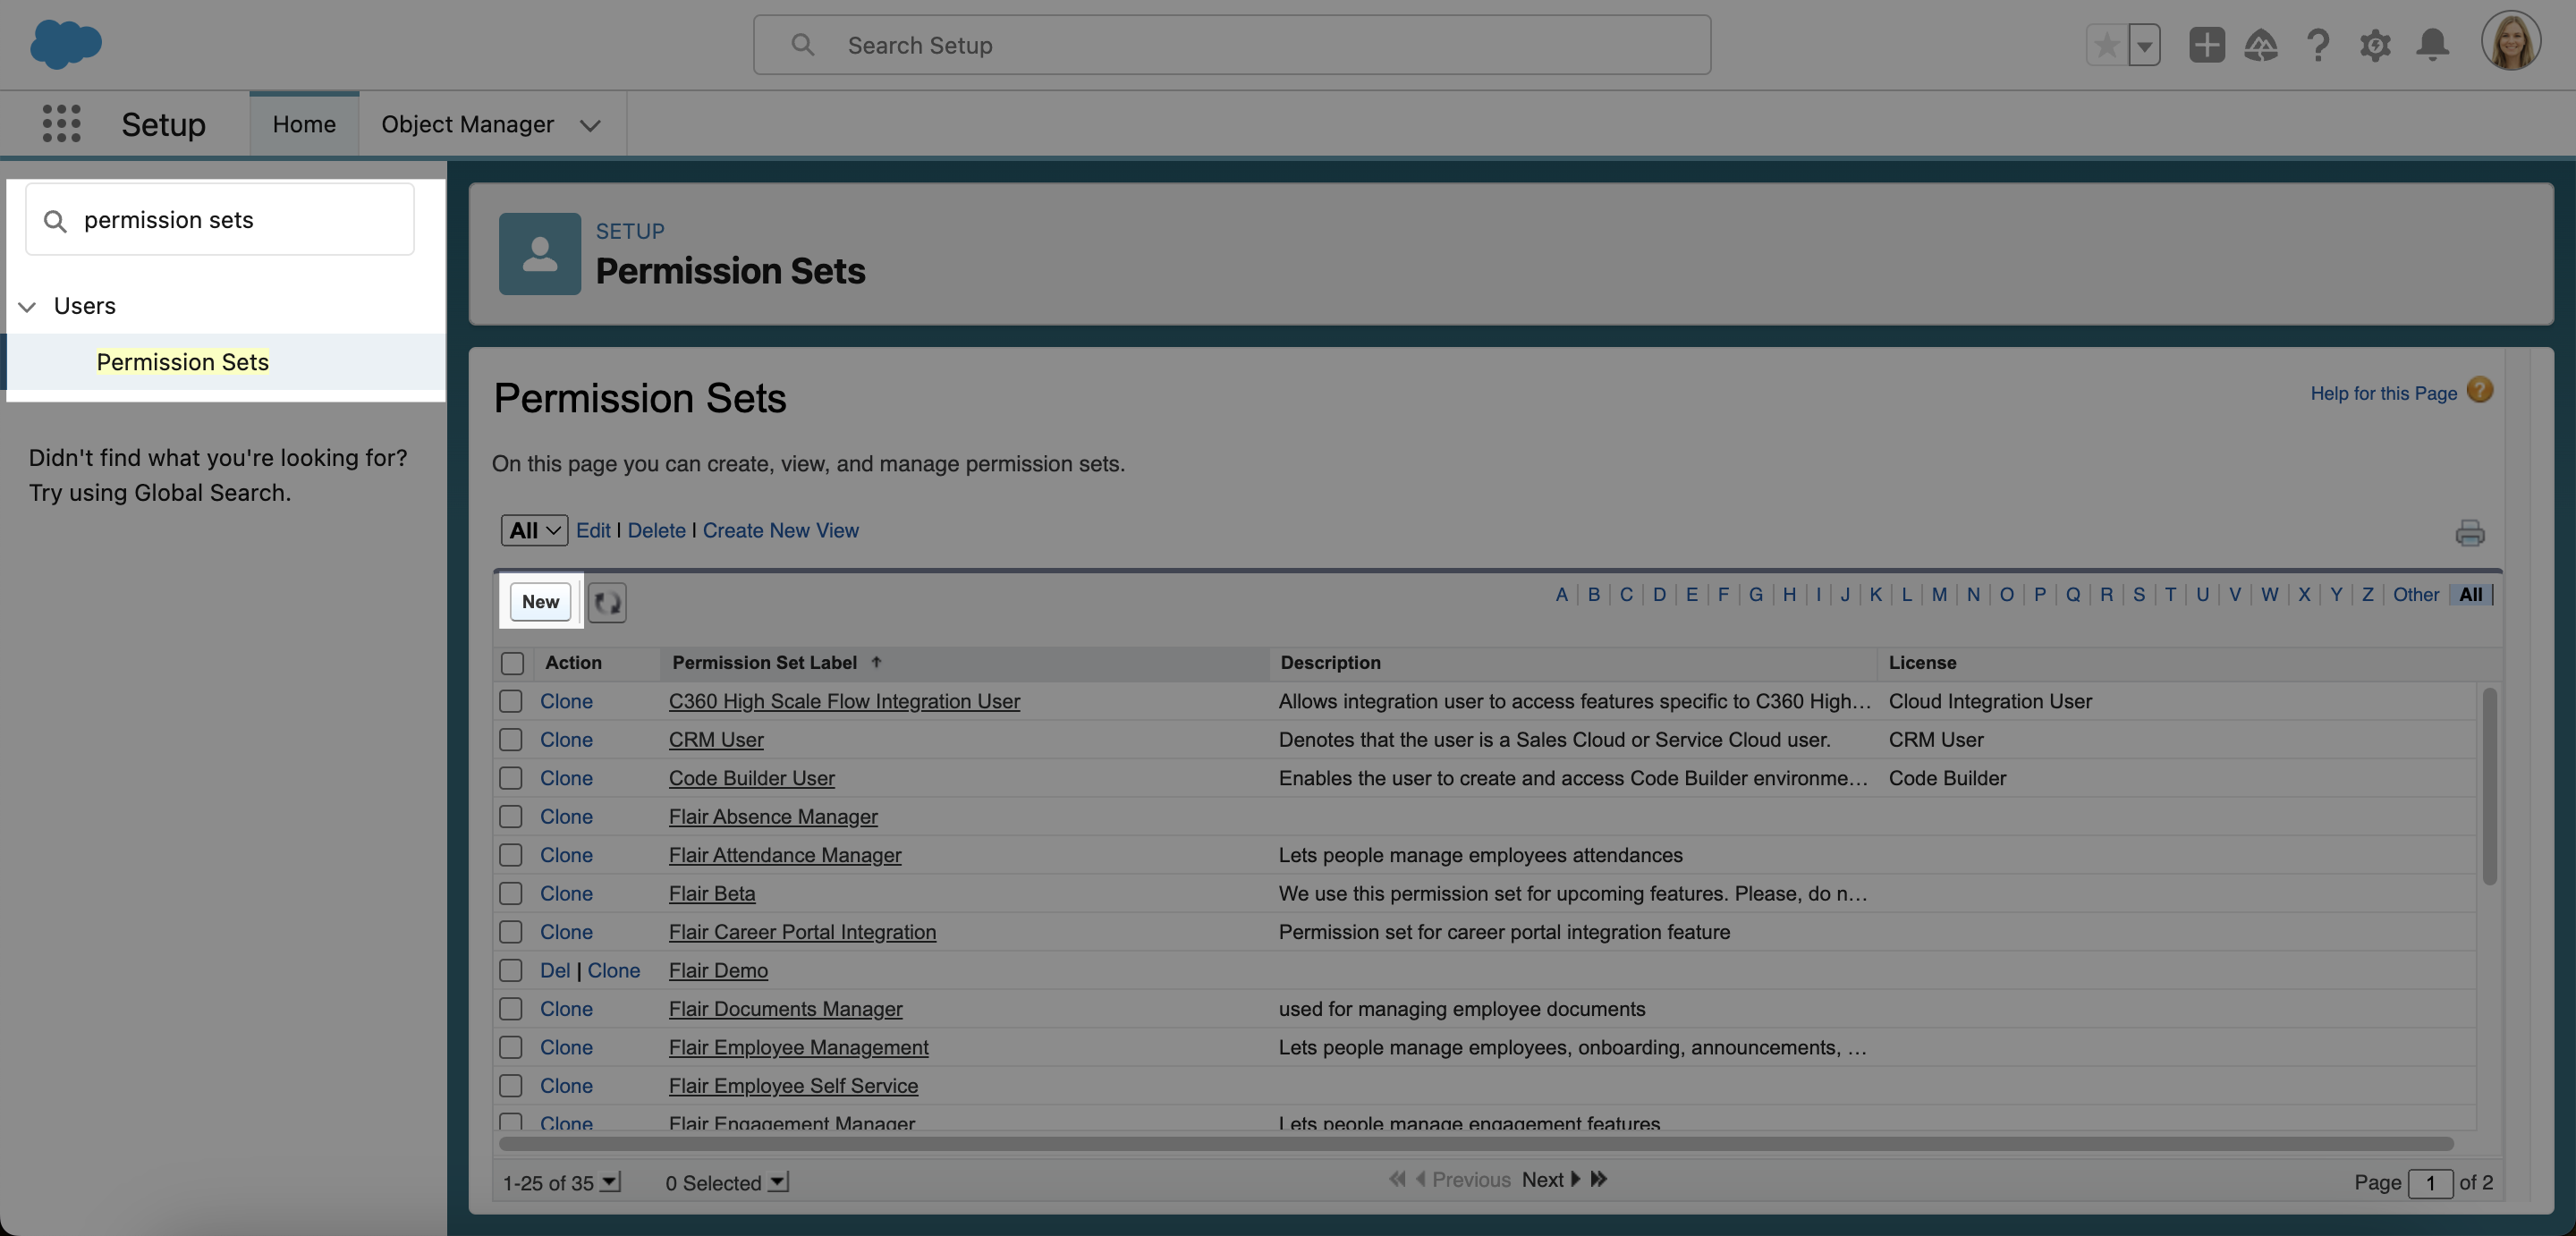Click the refresh list icon beside New
This screenshot has width=2576, height=1236.
point(606,602)
